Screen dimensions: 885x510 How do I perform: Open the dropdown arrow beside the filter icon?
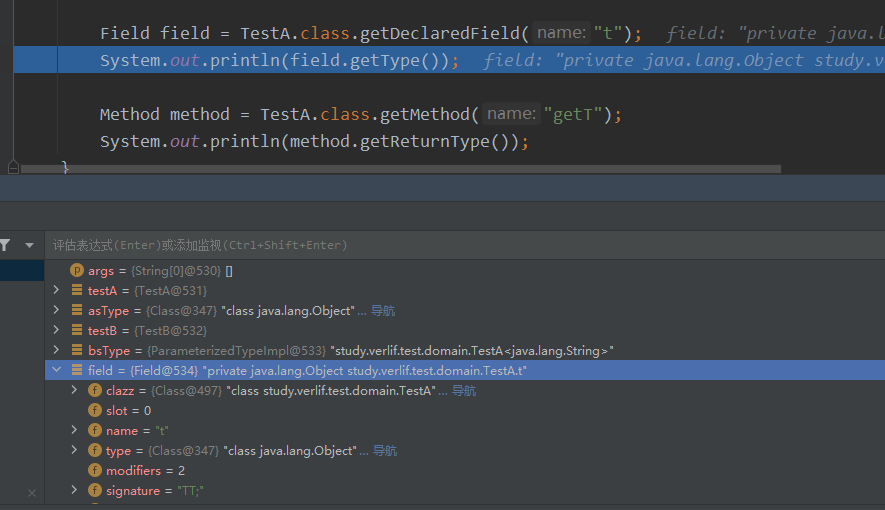(29, 245)
